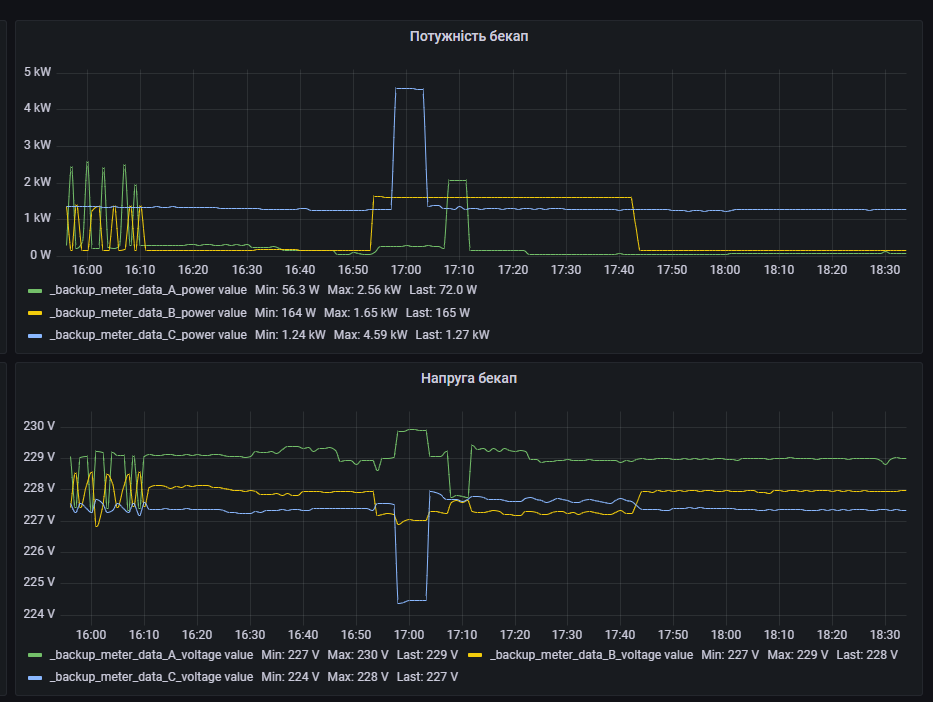Click yellow color swatch of B_voltage legend
933x702 pixels.
[475, 656]
